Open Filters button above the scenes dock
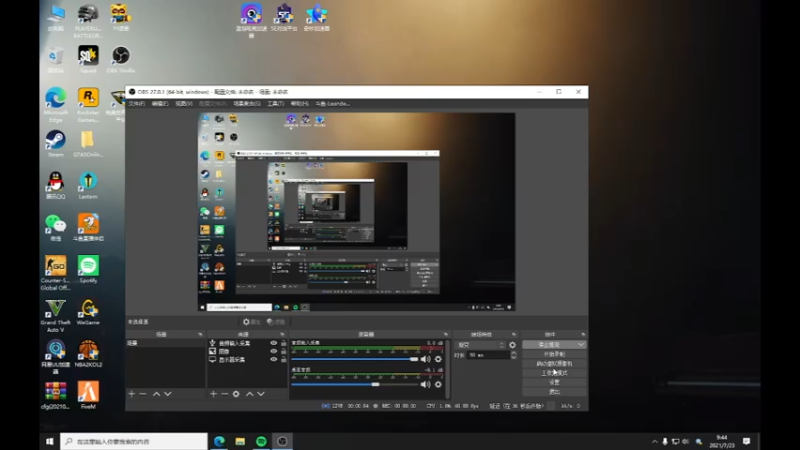Screen dimensions: 800x450 click(276, 322)
